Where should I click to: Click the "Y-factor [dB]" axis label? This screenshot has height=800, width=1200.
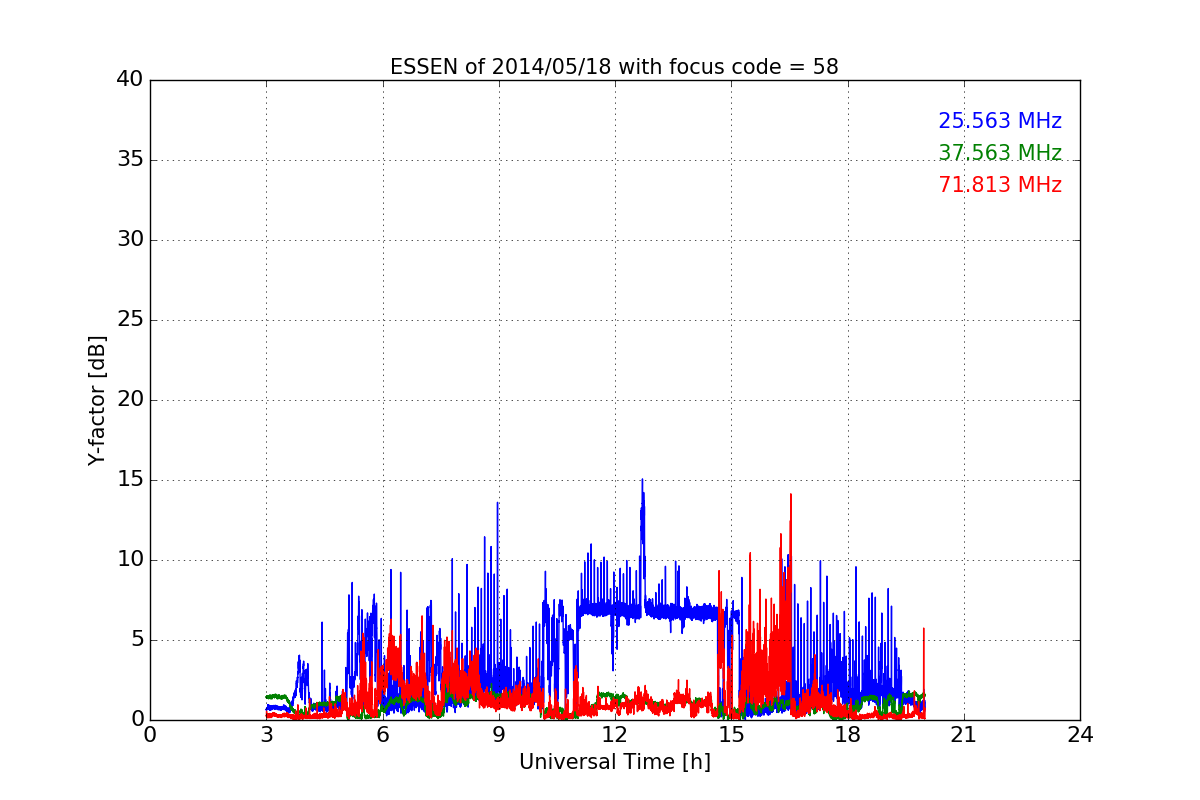[x=96, y=400]
